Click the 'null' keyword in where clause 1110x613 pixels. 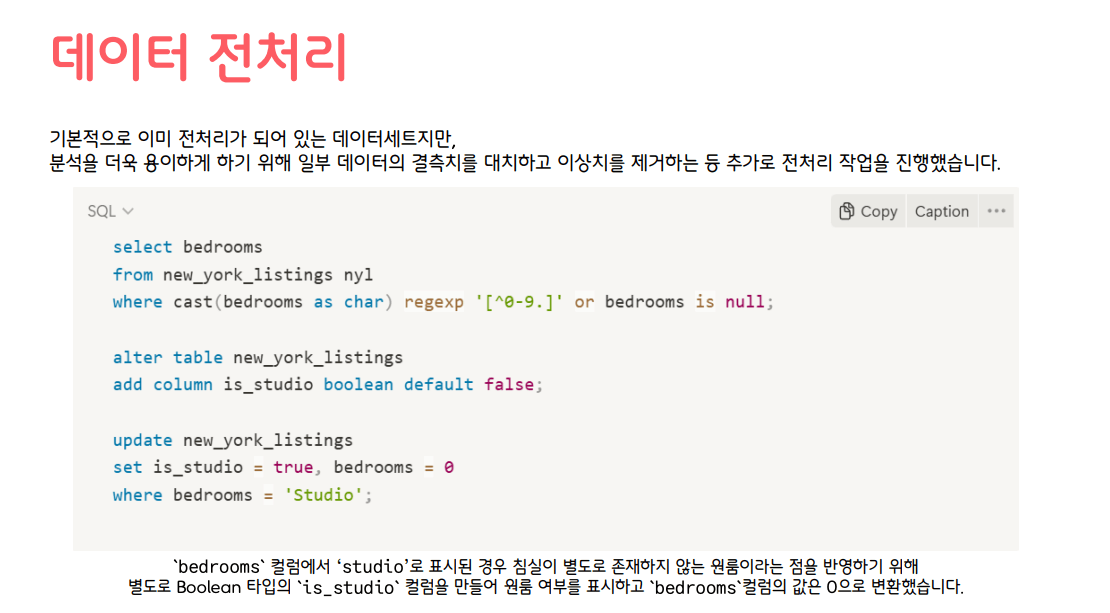coord(746,302)
